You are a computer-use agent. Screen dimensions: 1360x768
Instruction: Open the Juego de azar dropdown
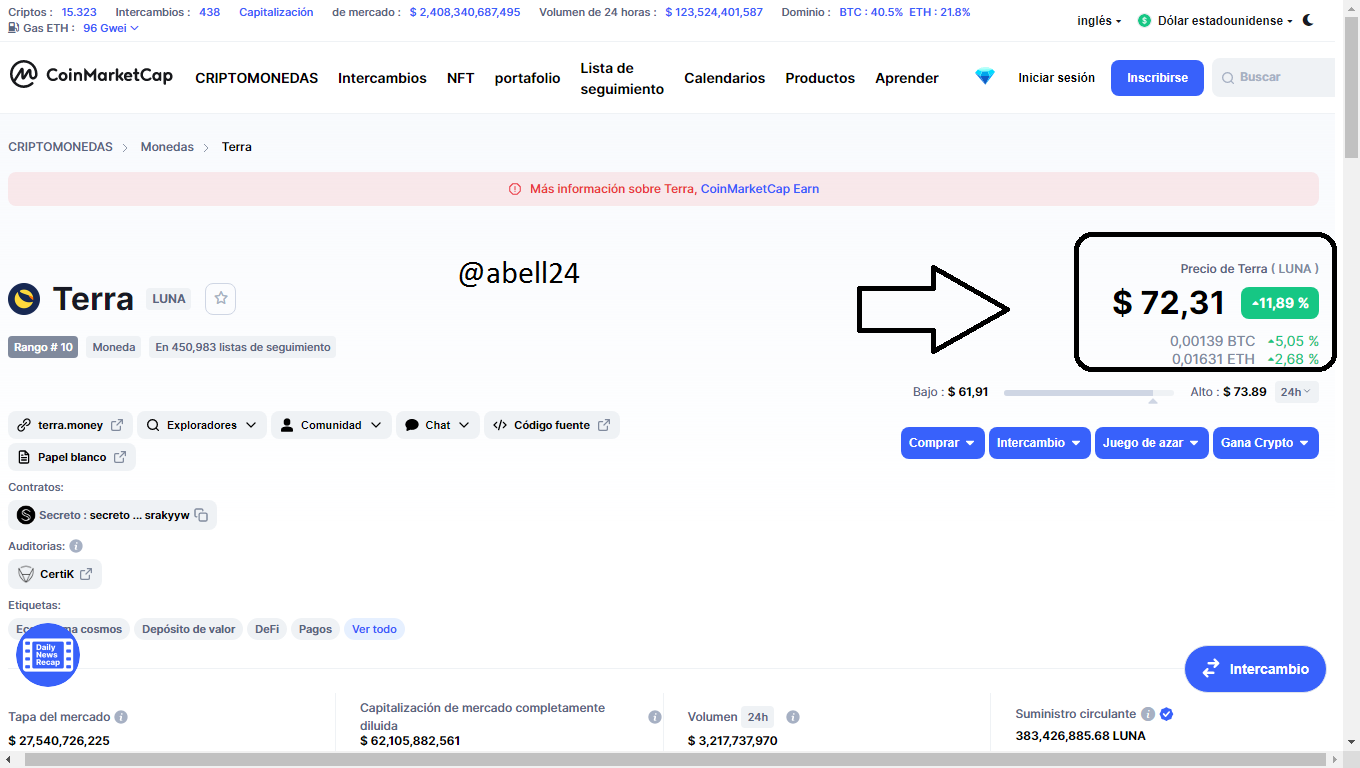point(1152,443)
